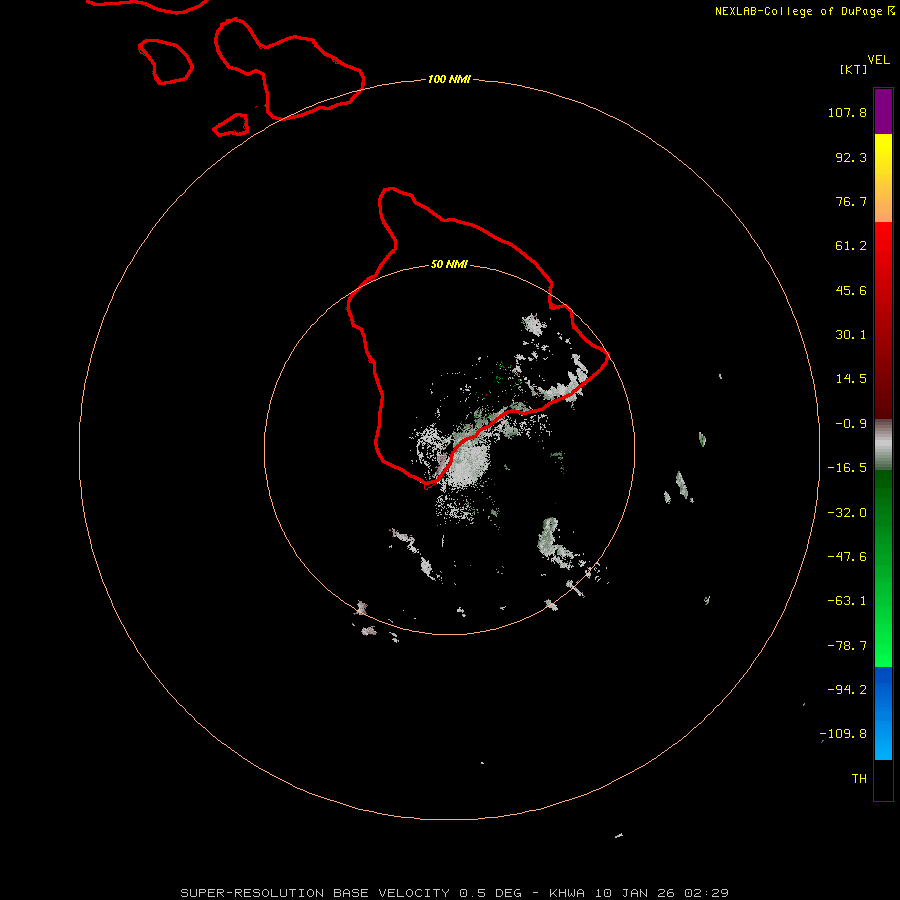
Task: Select the -16.5 legend value
Action: click(847, 468)
